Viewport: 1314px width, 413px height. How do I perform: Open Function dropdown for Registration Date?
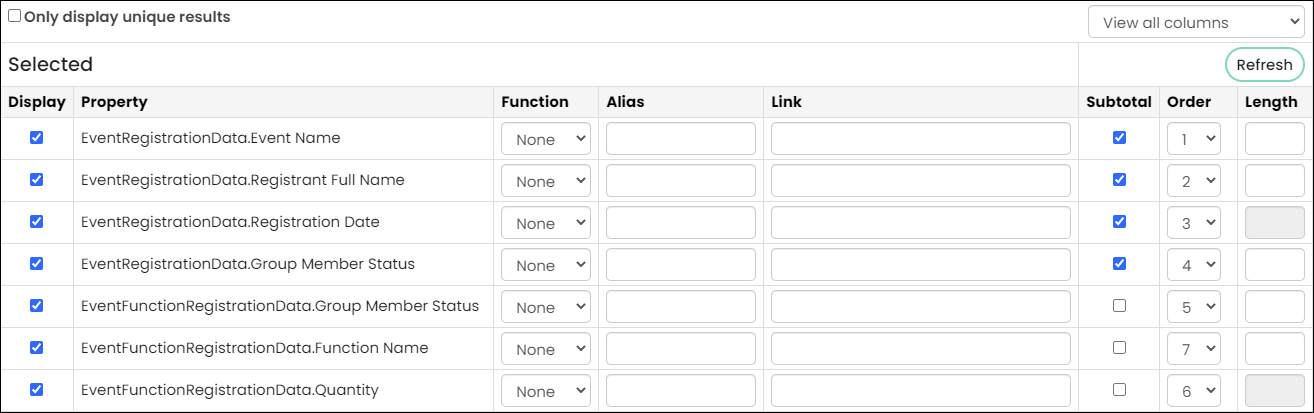point(546,223)
